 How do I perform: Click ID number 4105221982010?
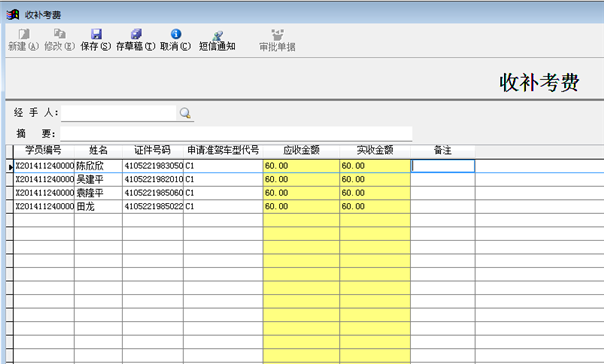tap(153, 179)
